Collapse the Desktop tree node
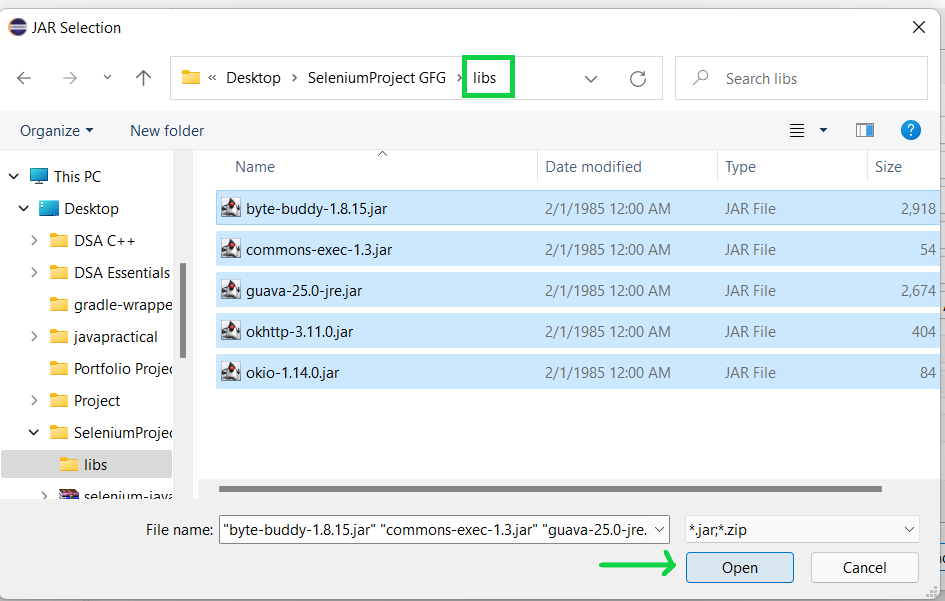This screenshot has width=945, height=601. click(24, 209)
